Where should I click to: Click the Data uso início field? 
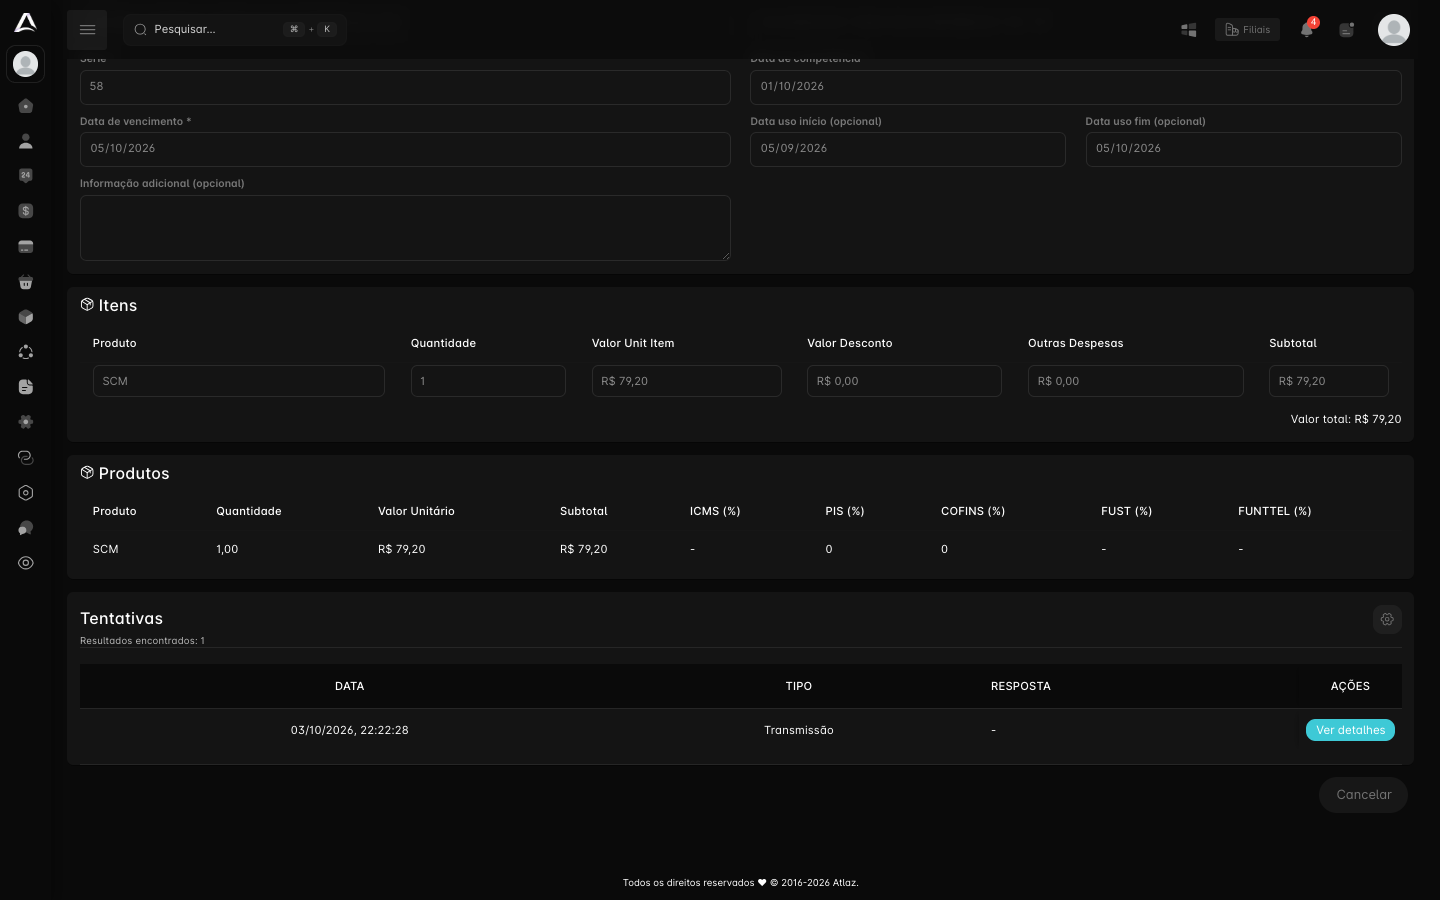pos(908,149)
